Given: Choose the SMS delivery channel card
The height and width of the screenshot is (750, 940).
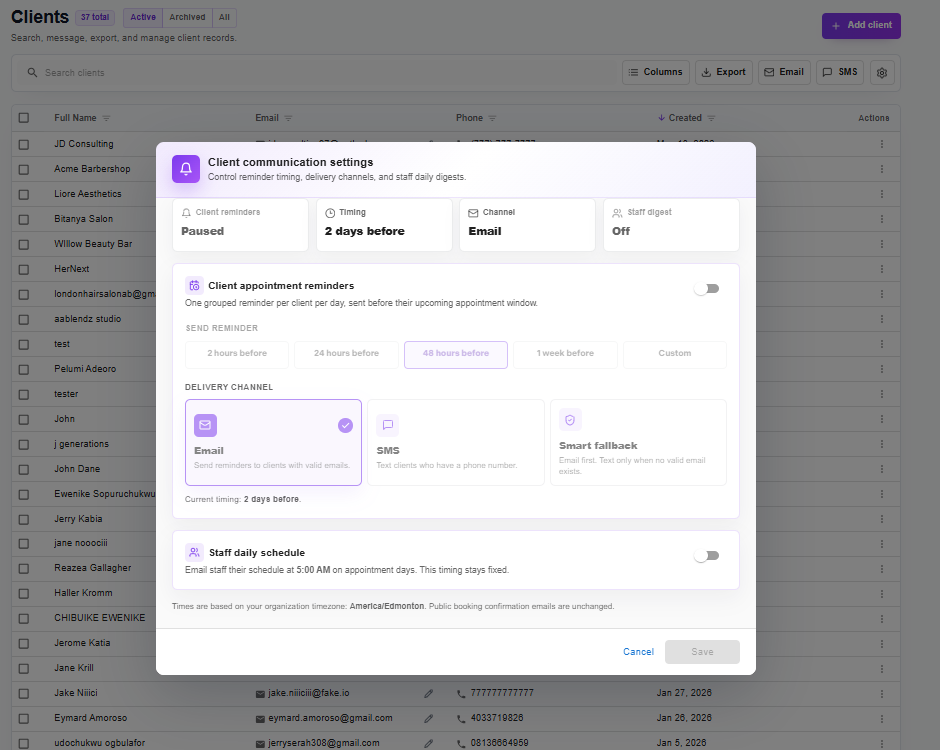Looking at the screenshot, I should point(456,442).
